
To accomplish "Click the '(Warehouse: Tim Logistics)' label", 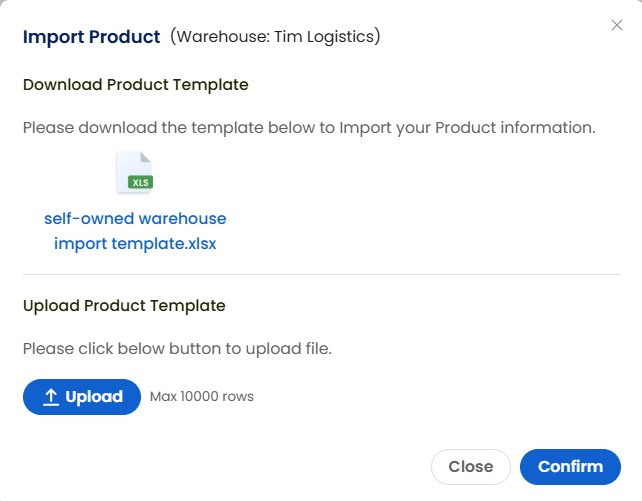I will tap(275, 36).
